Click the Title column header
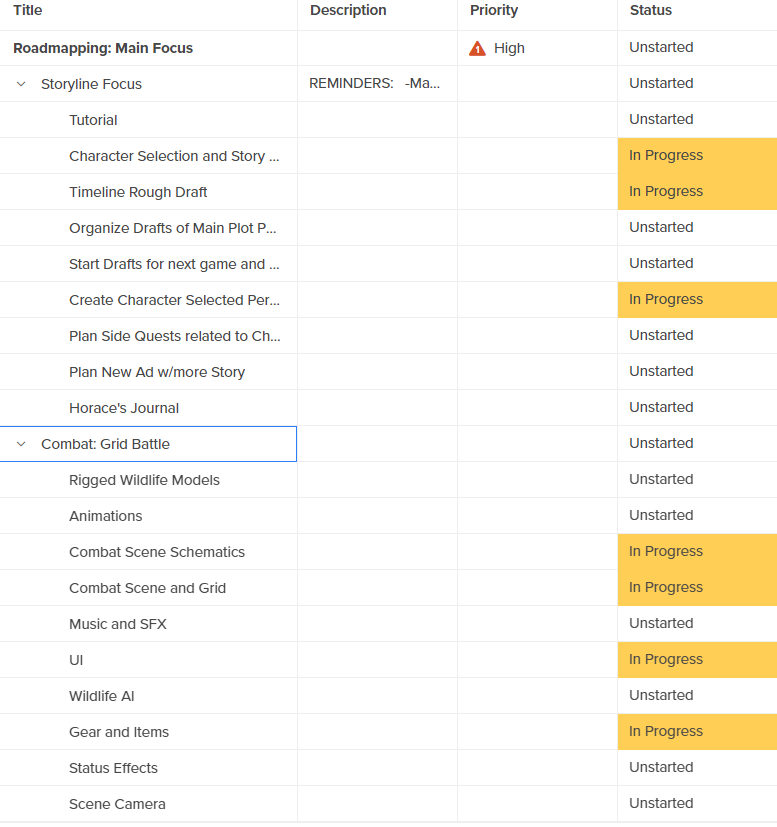This screenshot has height=827, width=777. (28, 10)
